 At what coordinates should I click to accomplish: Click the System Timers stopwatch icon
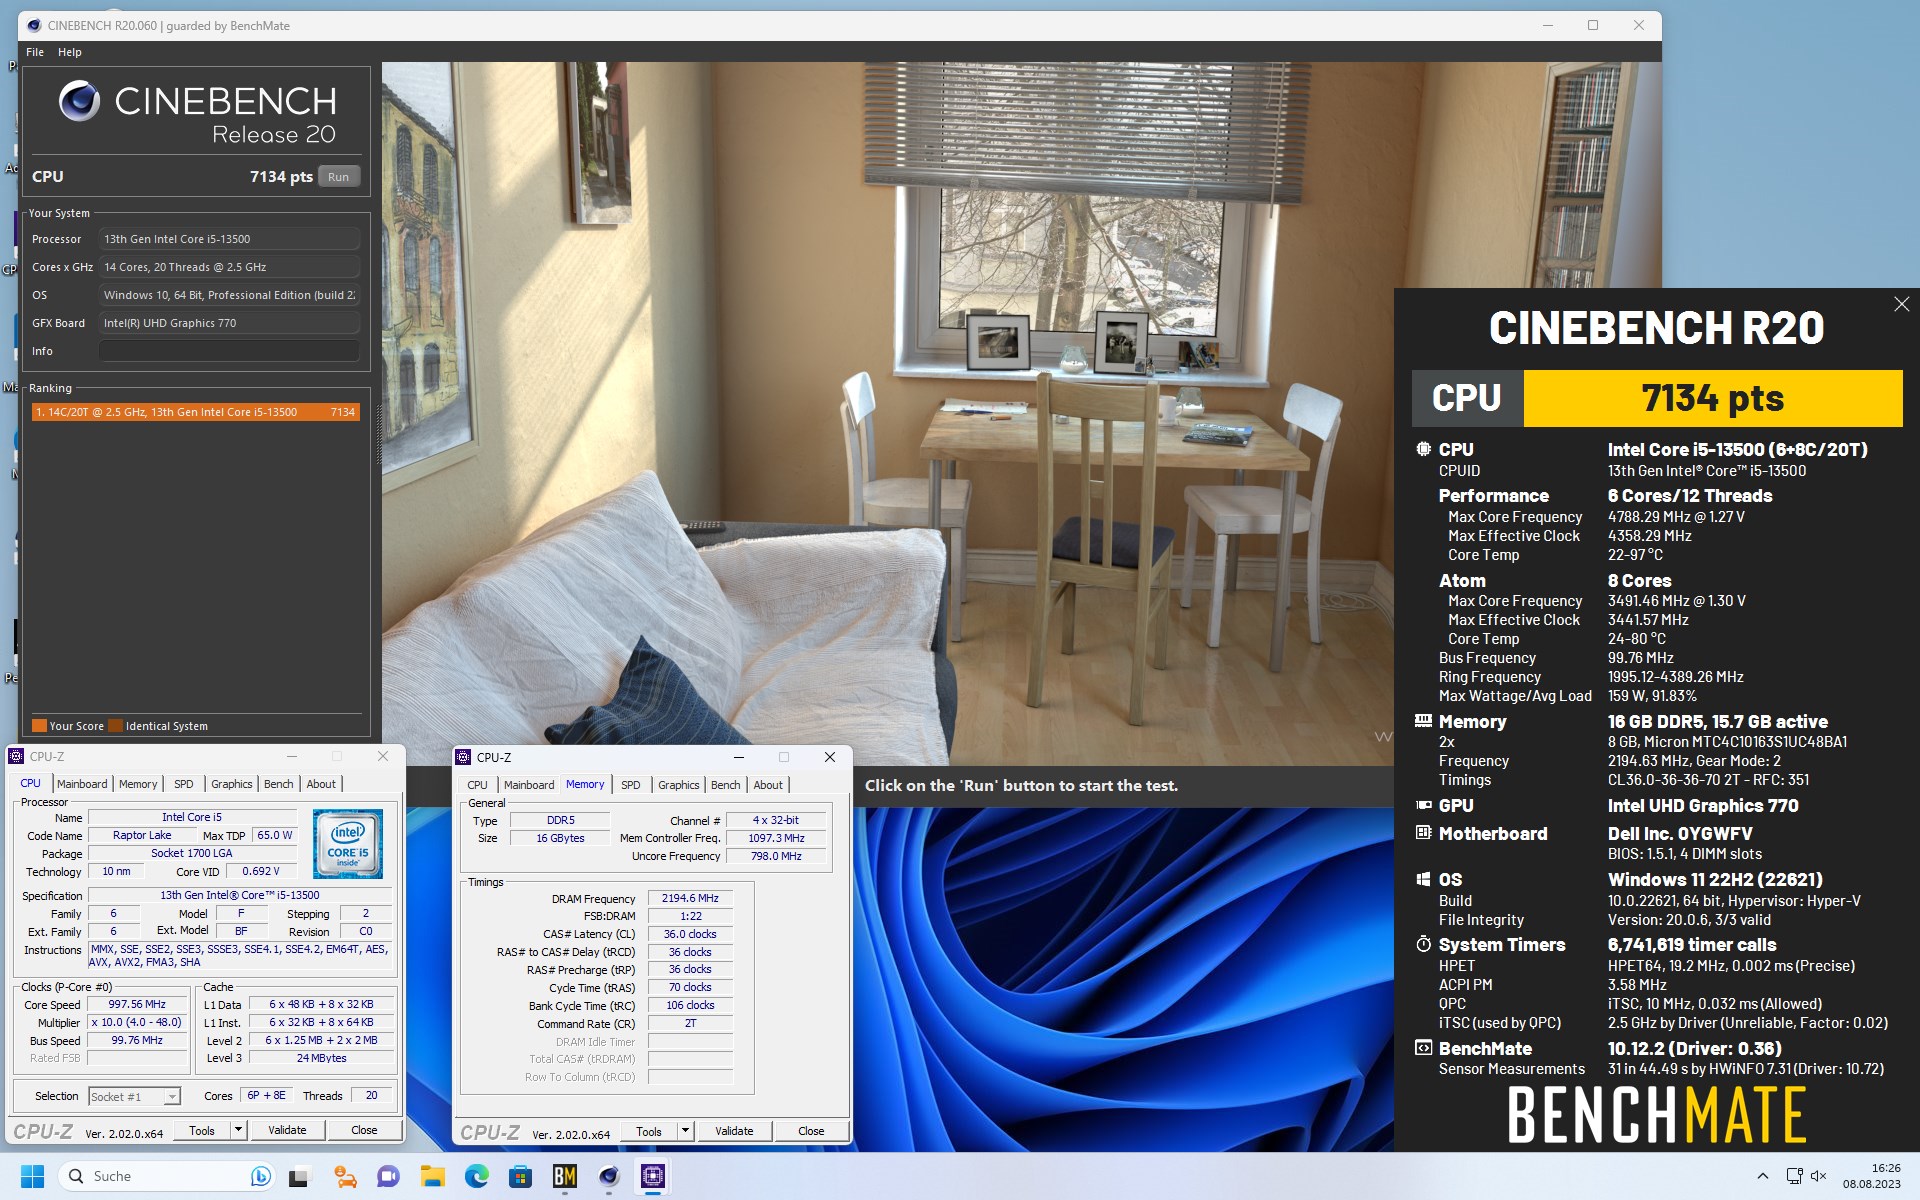(x=1423, y=944)
